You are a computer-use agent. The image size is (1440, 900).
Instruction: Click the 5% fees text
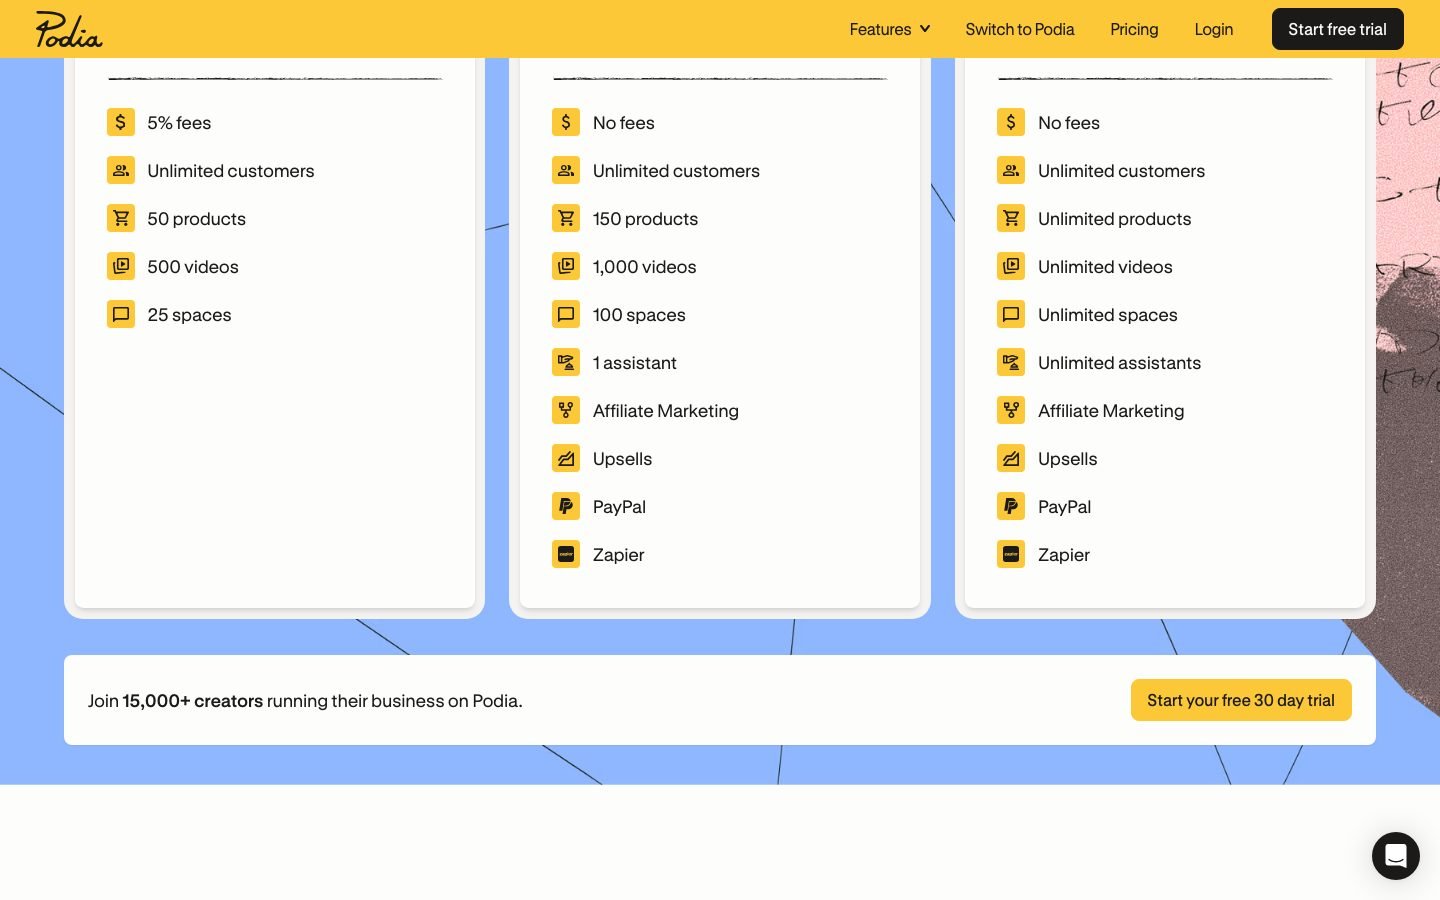pyautogui.click(x=179, y=123)
